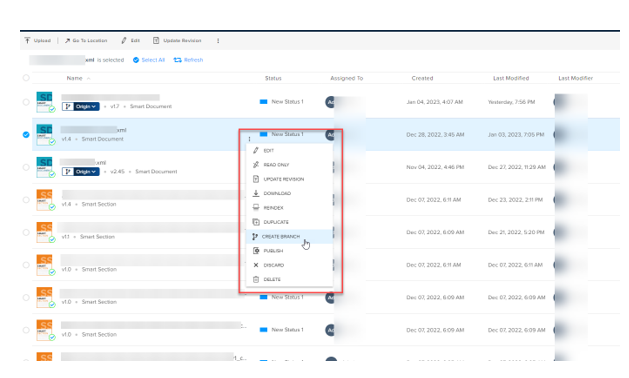This screenshot has height=378, width=629.
Task: Click the Download arrow icon in context menu
Action: (256, 193)
